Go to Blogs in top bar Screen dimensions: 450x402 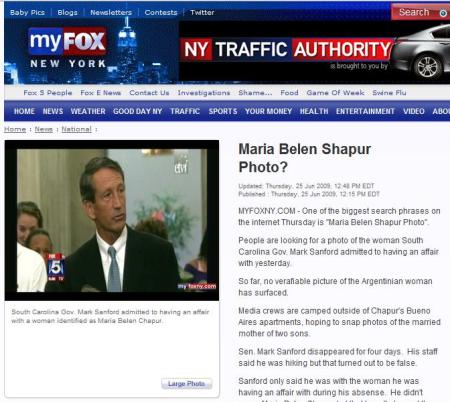[67, 13]
